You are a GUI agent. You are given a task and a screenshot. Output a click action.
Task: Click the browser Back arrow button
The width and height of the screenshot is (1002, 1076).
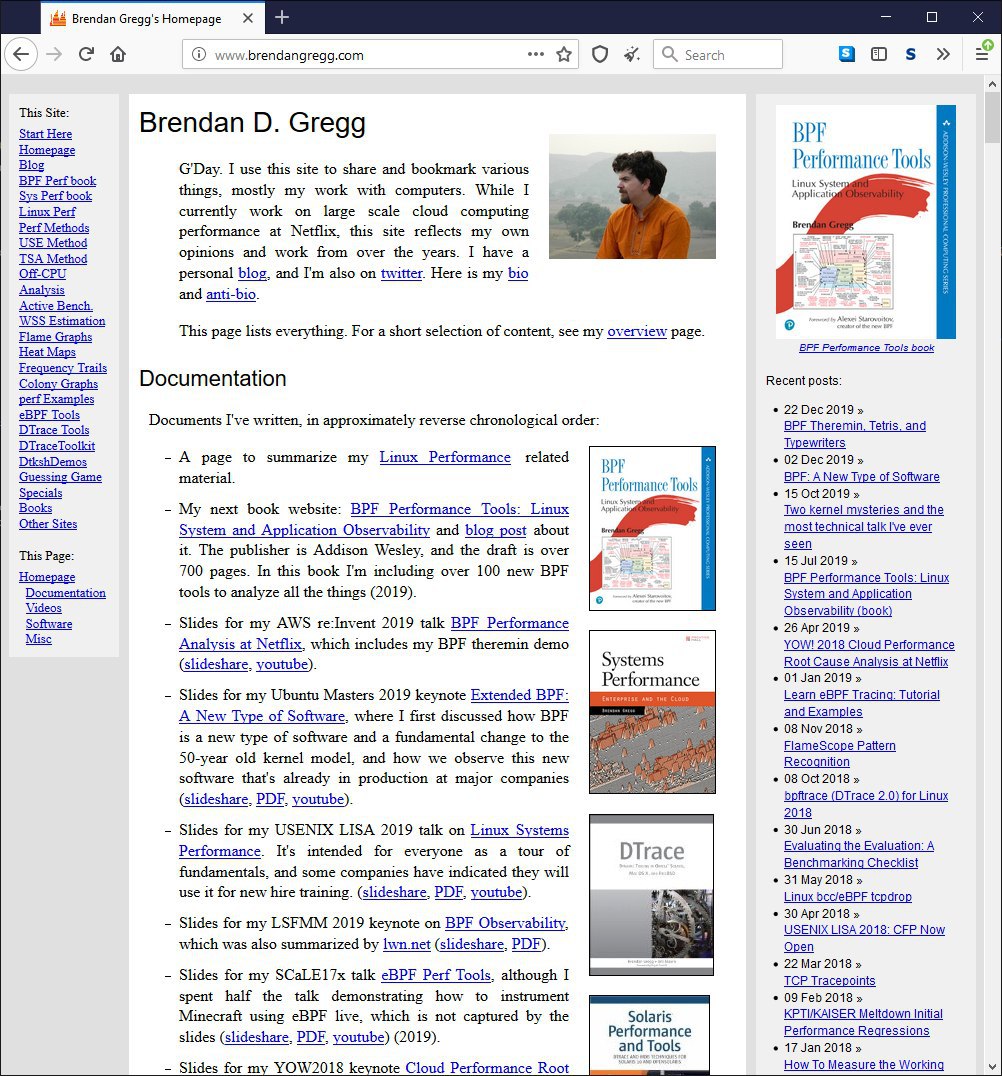point(21,54)
